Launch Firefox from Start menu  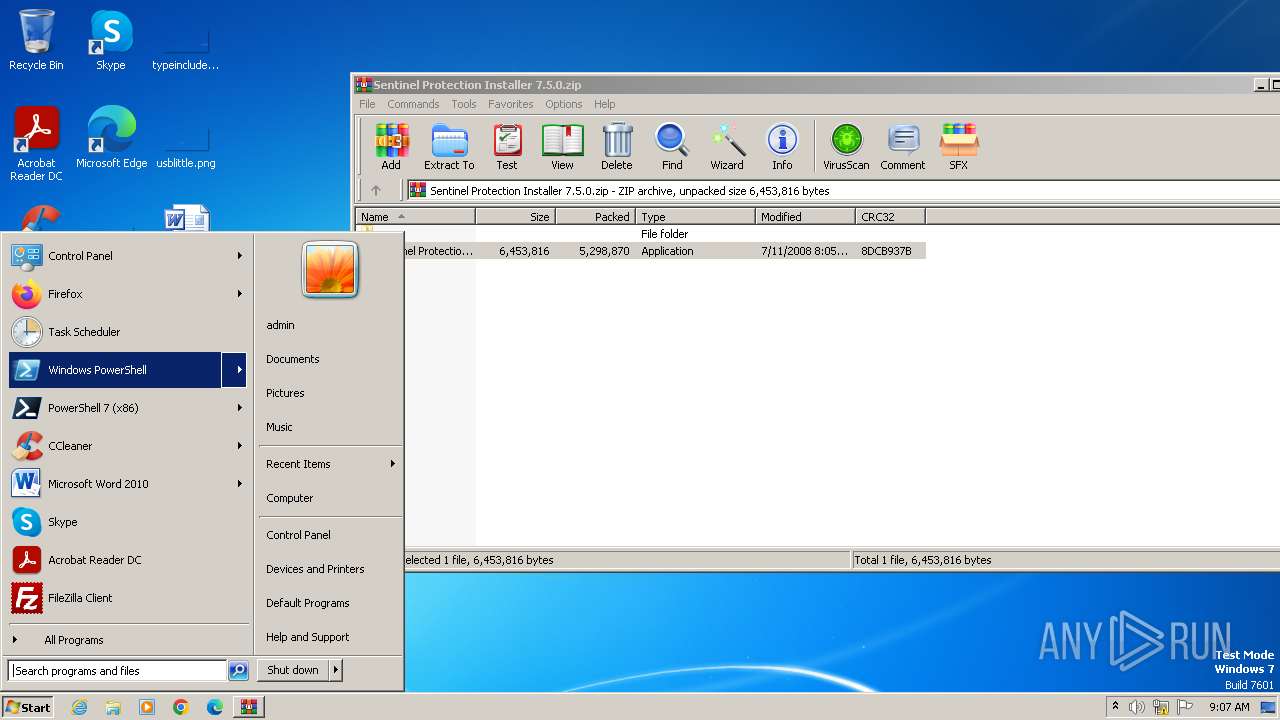(x=128, y=294)
